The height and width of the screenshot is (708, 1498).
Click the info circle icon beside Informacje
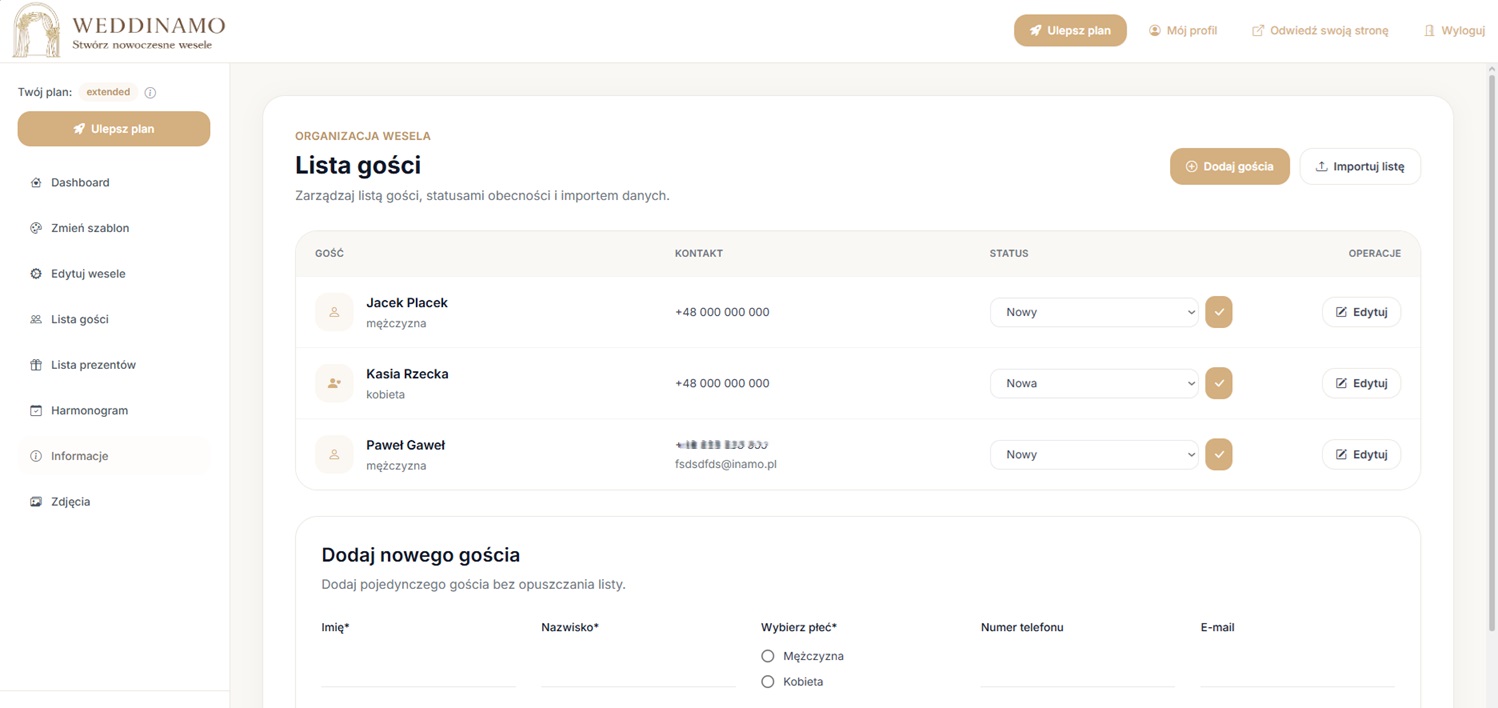(x=36, y=456)
